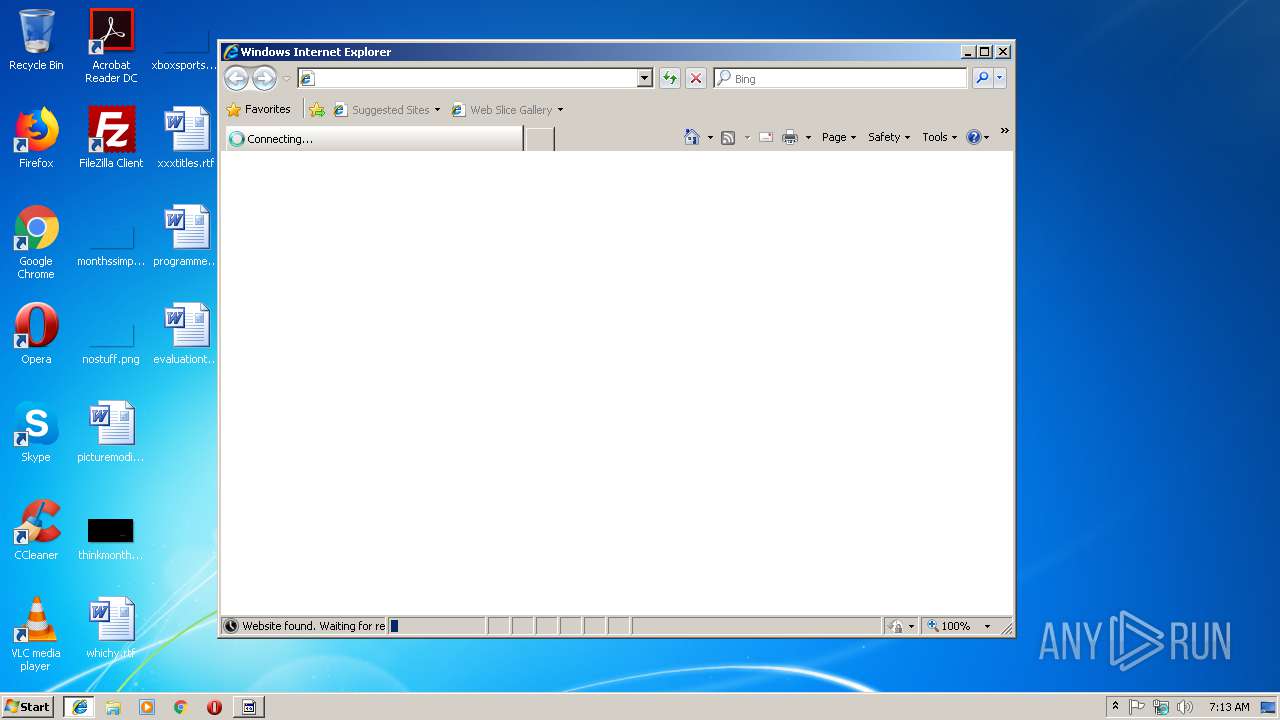This screenshot has height=720, width=1280.
Task: Select the whichy.rtf file
Action: 111,628
